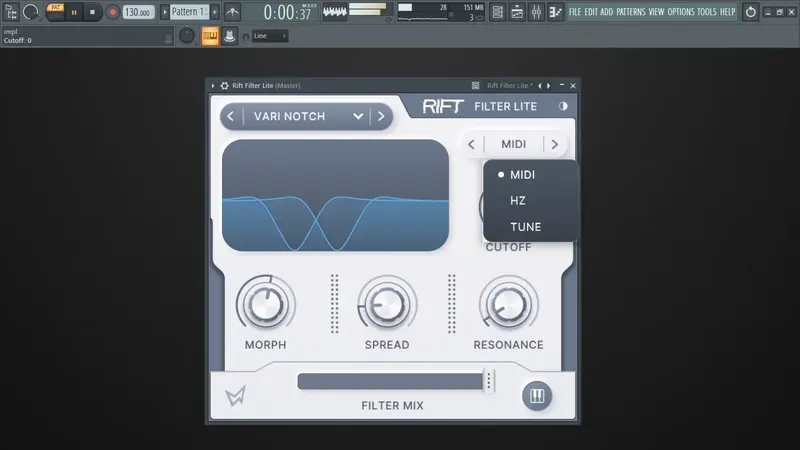
Task: Click the Minimal Audio logo icon
Action: click(236, 396)
